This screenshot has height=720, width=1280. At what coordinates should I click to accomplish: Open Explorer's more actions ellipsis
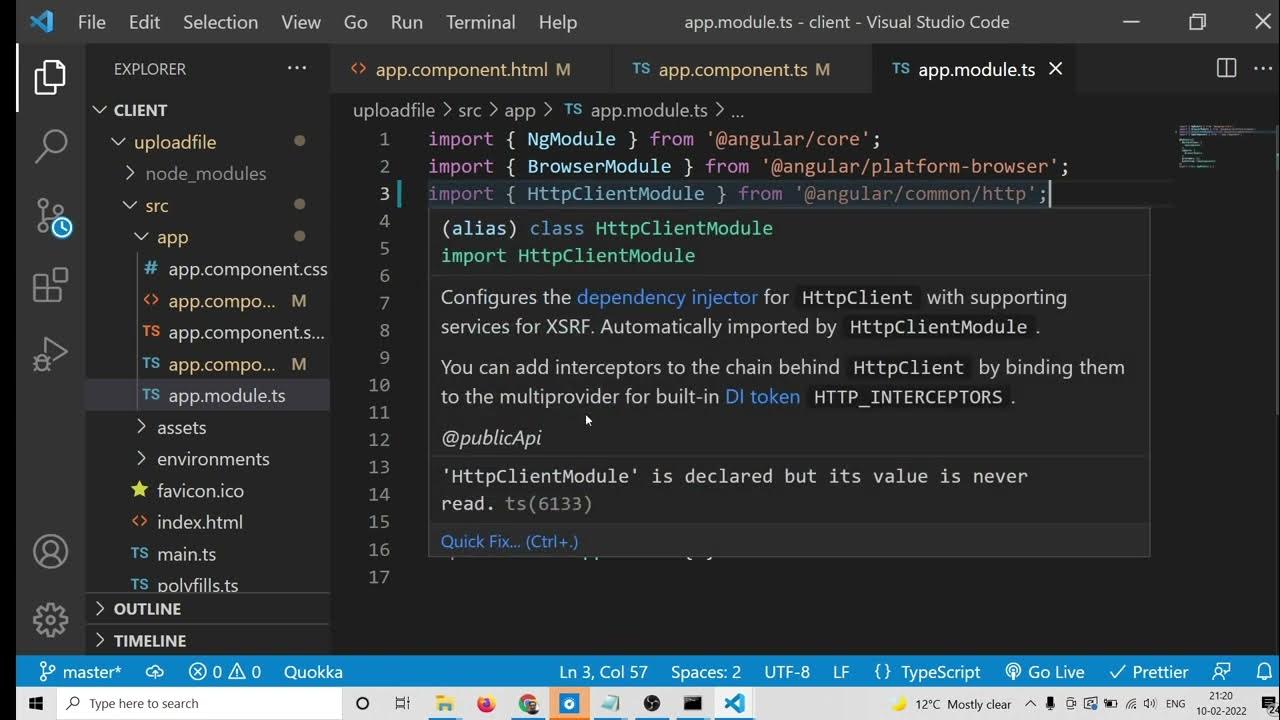tap(297, 69)
